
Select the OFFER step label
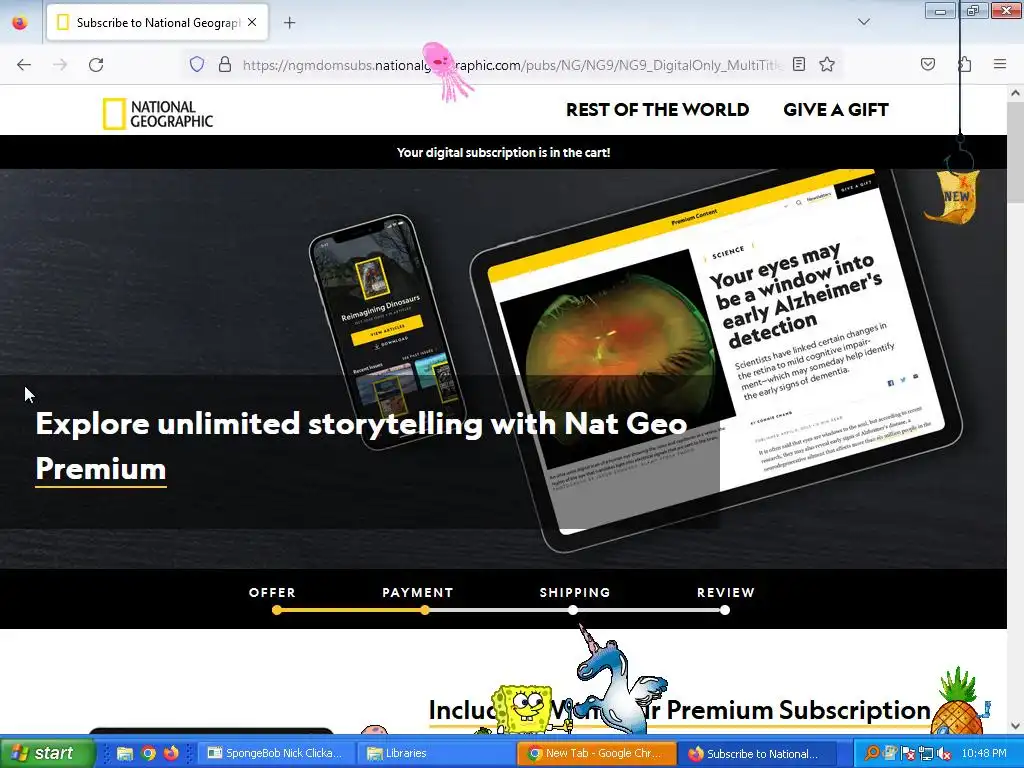click(272, 592)
